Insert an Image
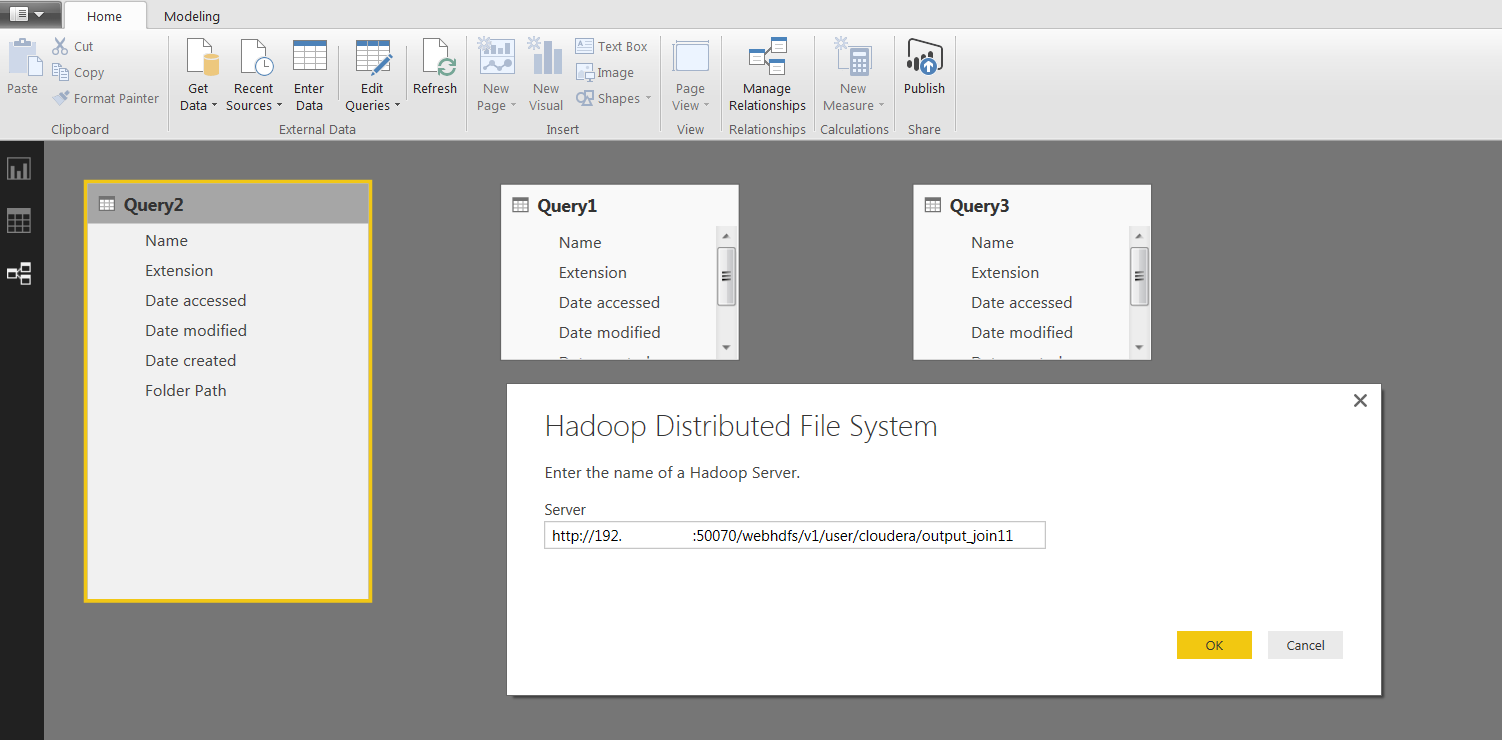This screenshot has height=740, width=1502. pos(604,72)
